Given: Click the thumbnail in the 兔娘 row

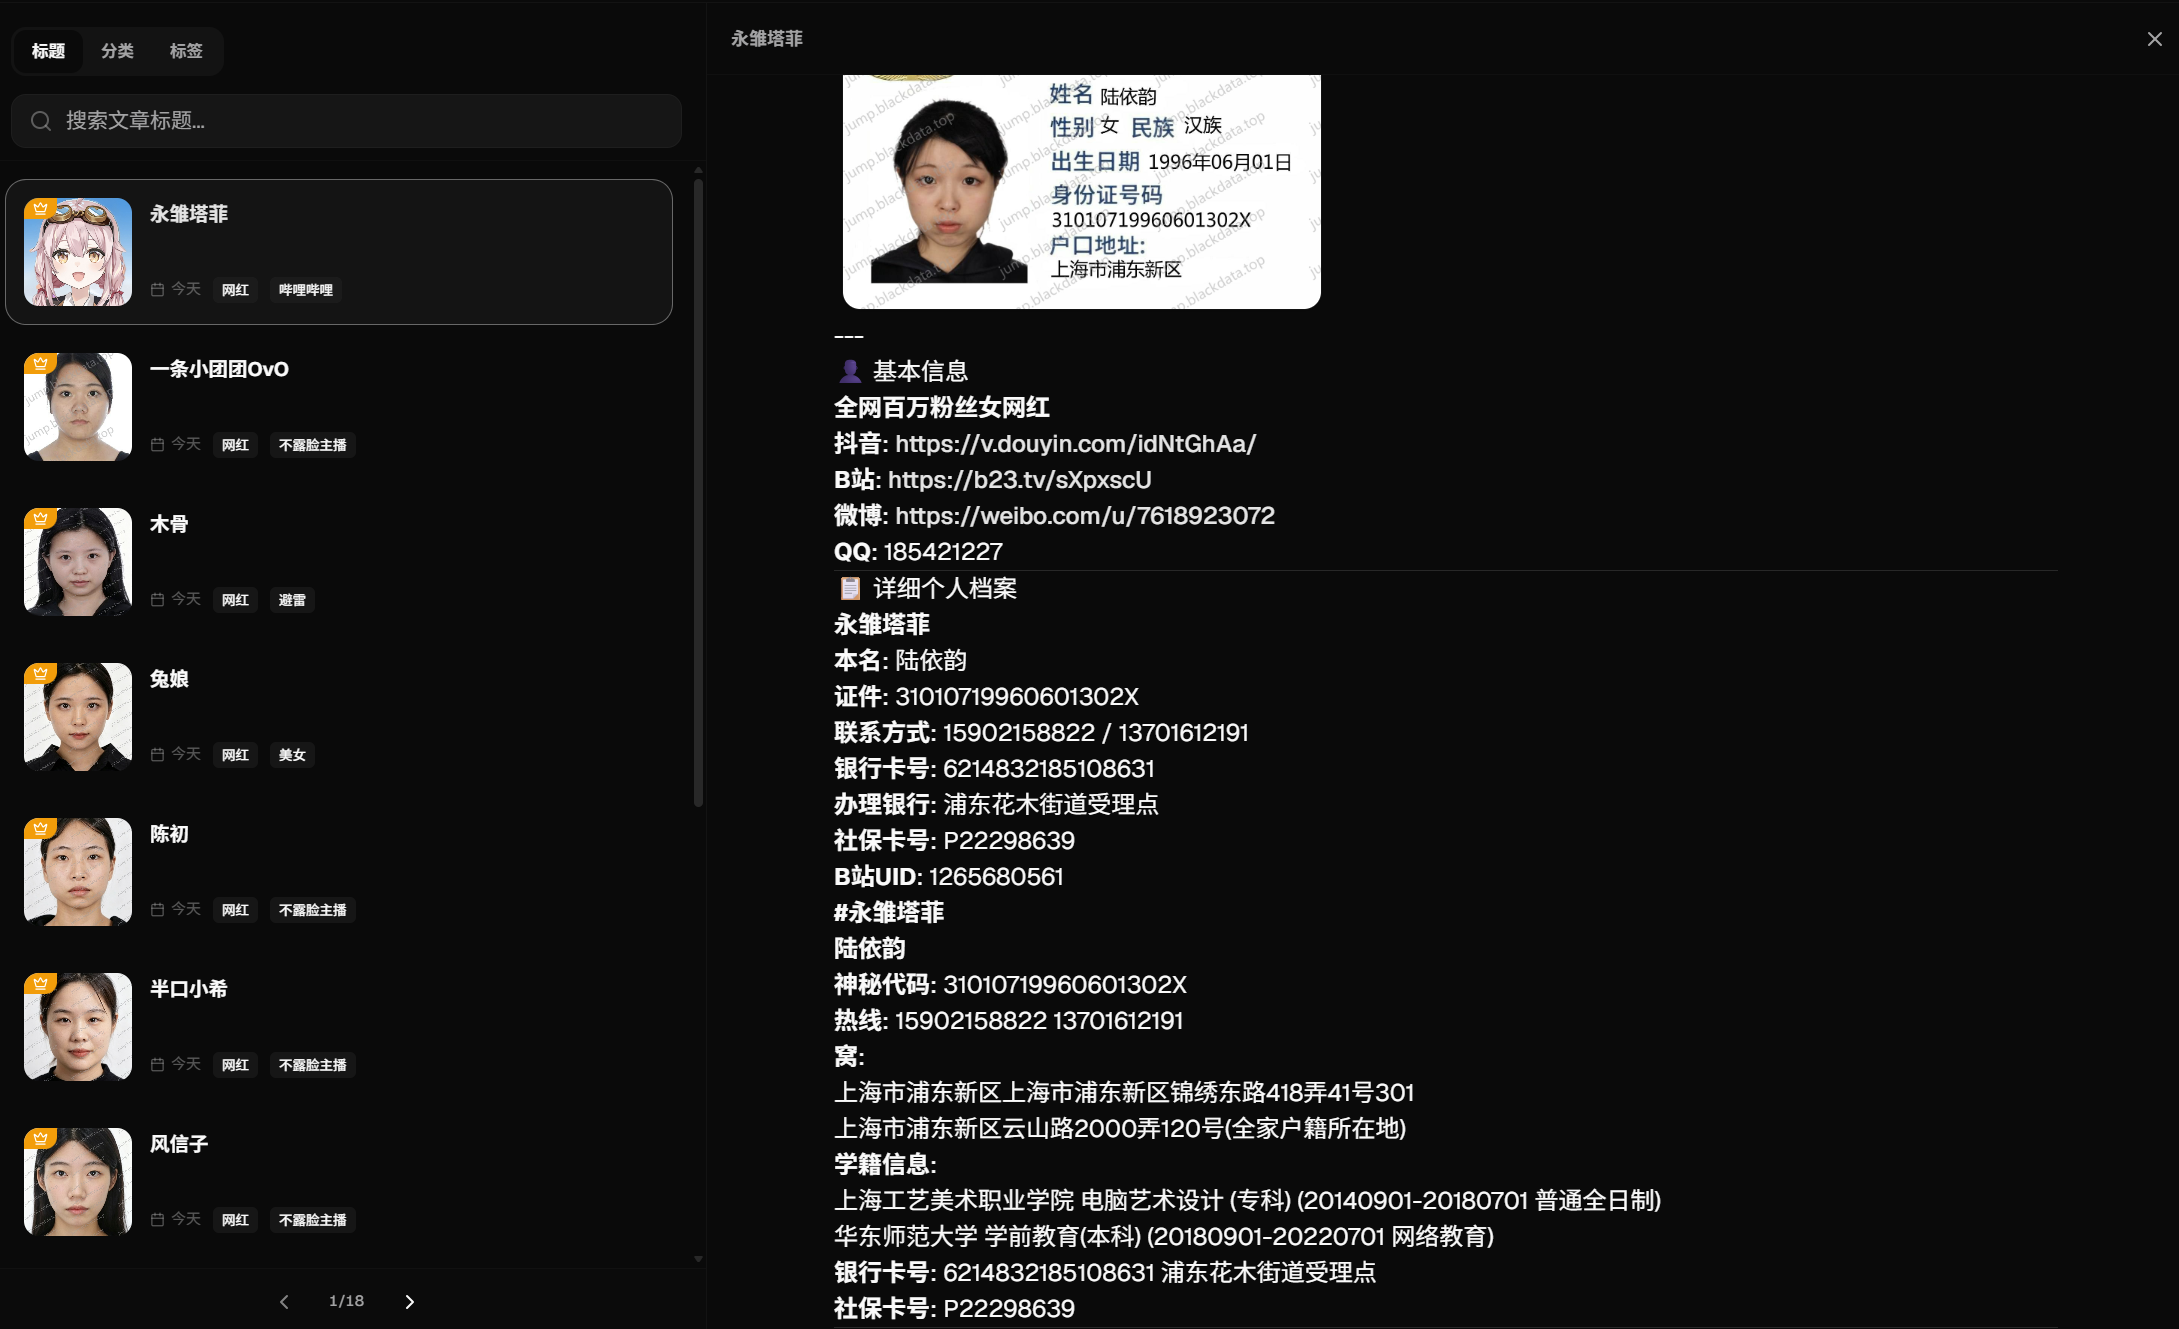Looking at the screenshot, I should (x=78, y=717).
